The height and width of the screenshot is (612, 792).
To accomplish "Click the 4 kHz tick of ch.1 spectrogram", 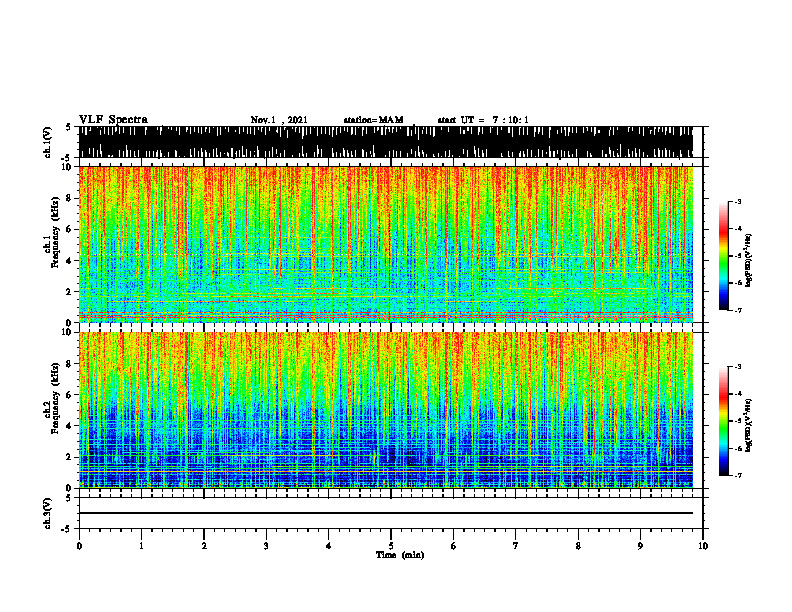I will pyautogui.click(x=70, y=261).
